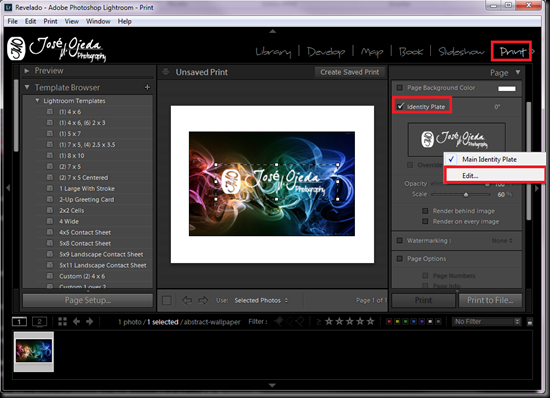
Task: Click identity plate preview box in Page panel
Action: coord(456,139)
